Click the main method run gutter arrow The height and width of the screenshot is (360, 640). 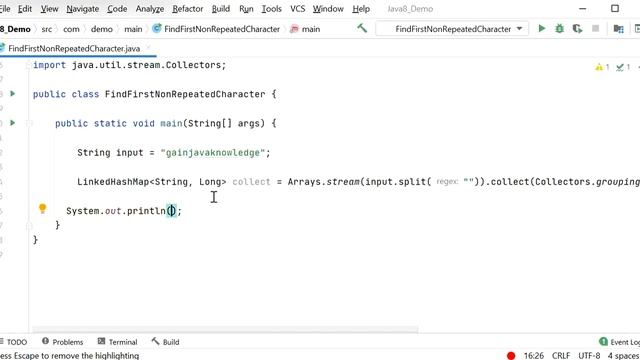click(x=13, y=123)
